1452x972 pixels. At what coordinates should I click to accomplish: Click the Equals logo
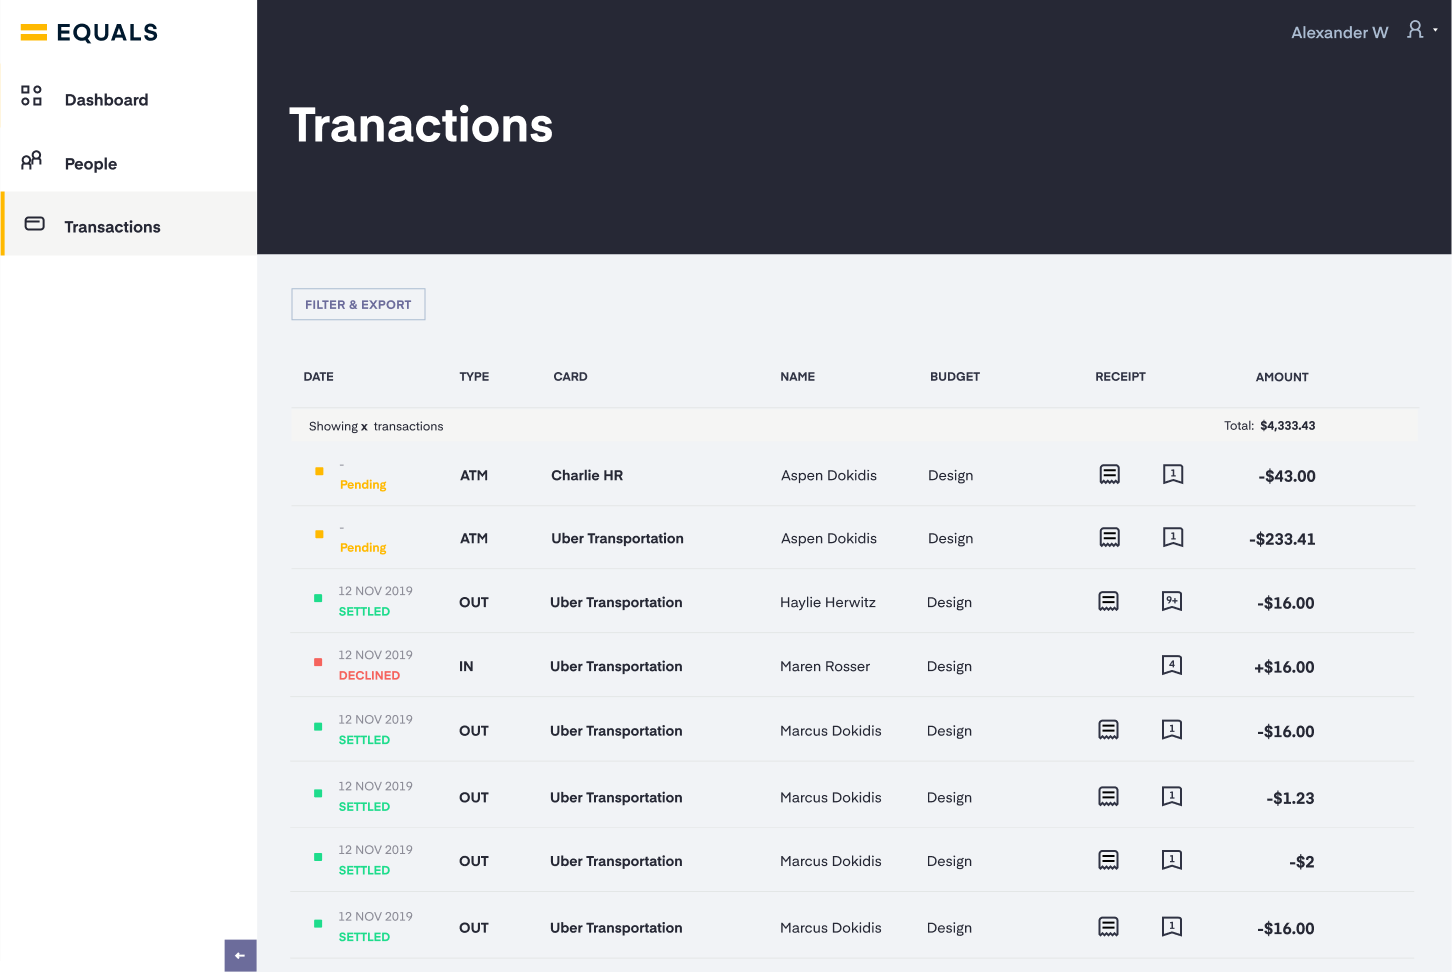point(89,32)
